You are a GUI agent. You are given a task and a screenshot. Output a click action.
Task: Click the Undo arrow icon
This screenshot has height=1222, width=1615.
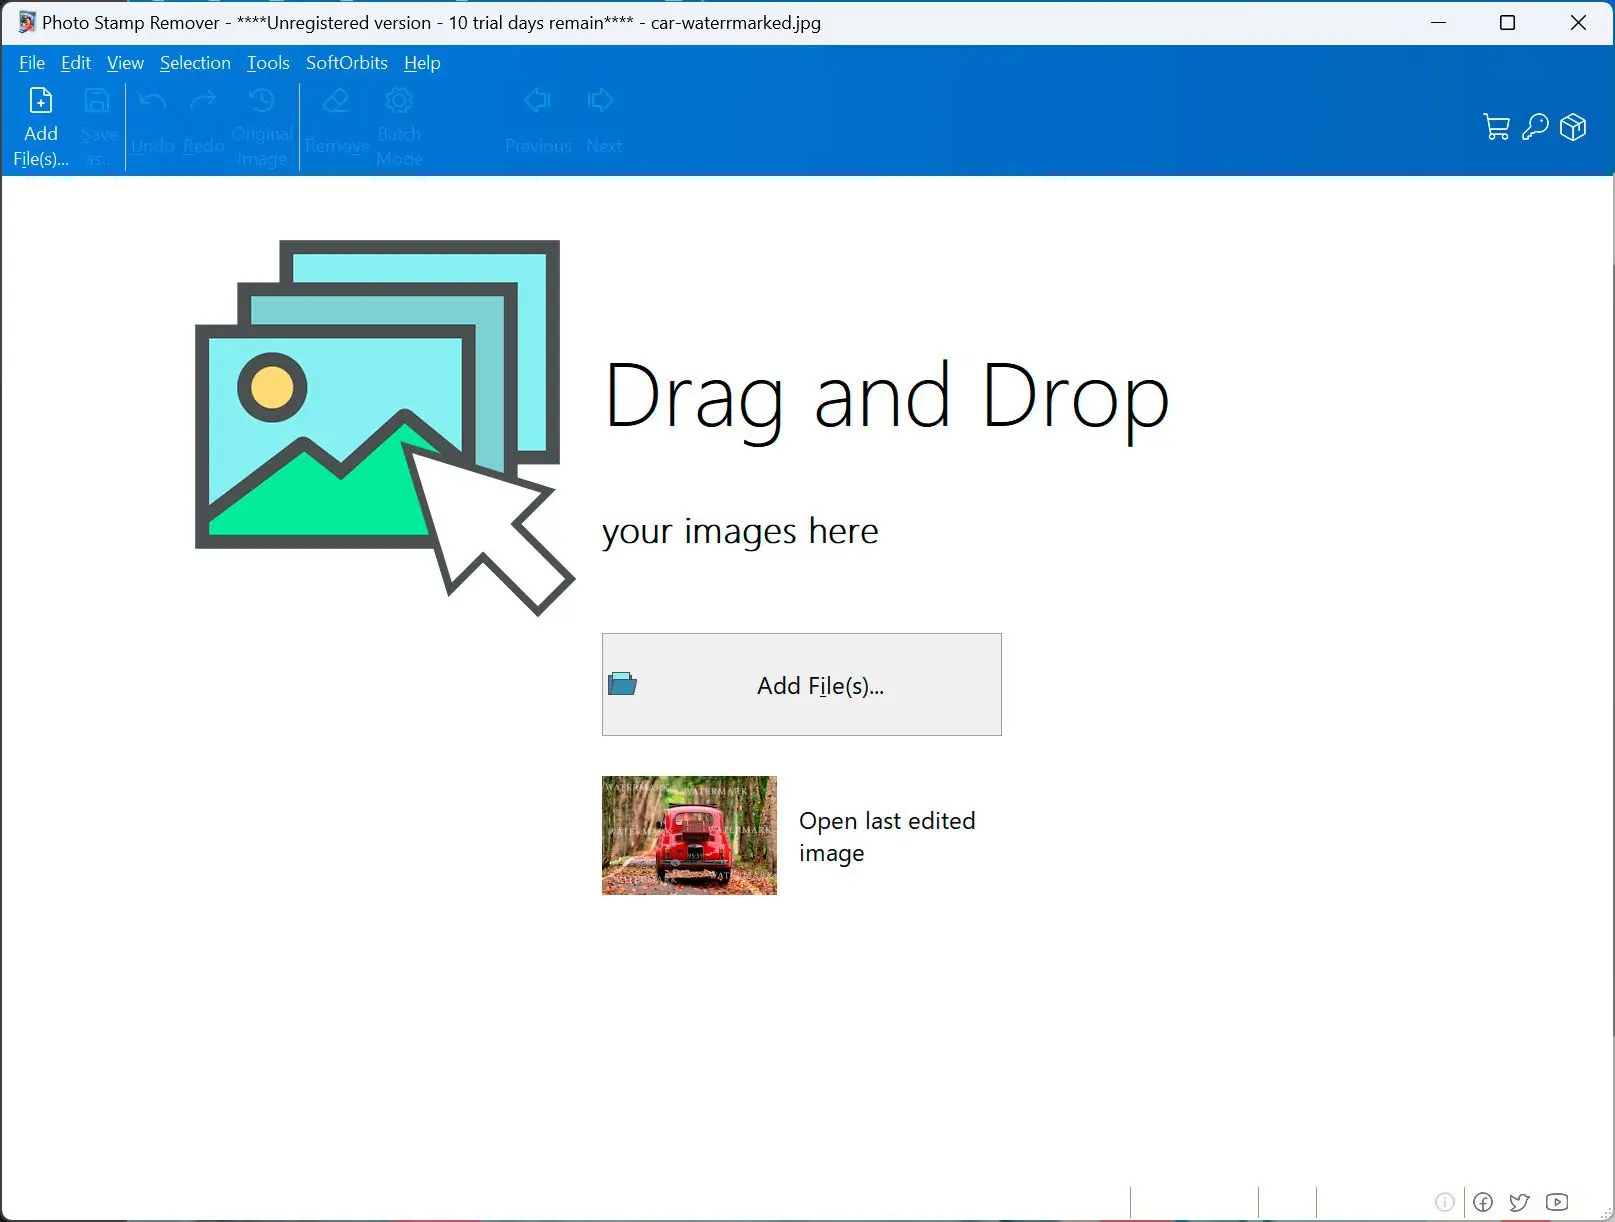153,101
